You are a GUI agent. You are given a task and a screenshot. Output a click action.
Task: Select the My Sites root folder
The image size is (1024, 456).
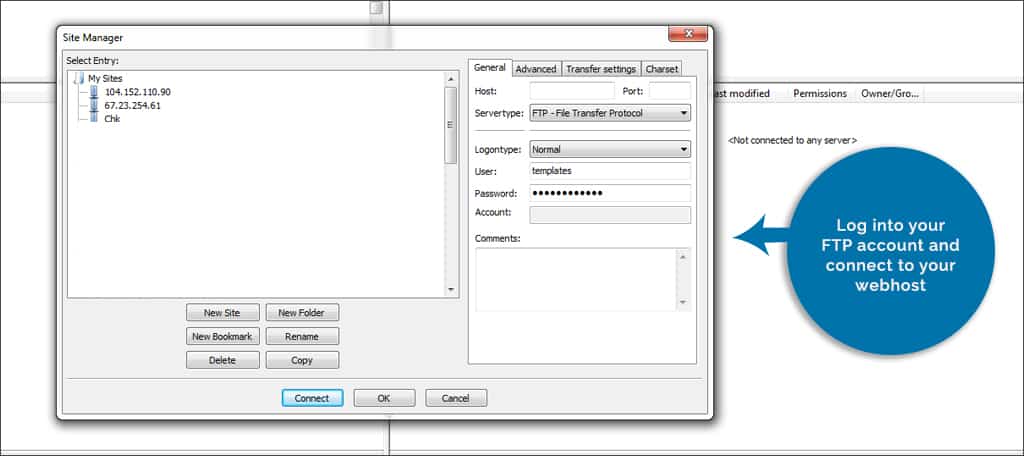coord(105,78)
